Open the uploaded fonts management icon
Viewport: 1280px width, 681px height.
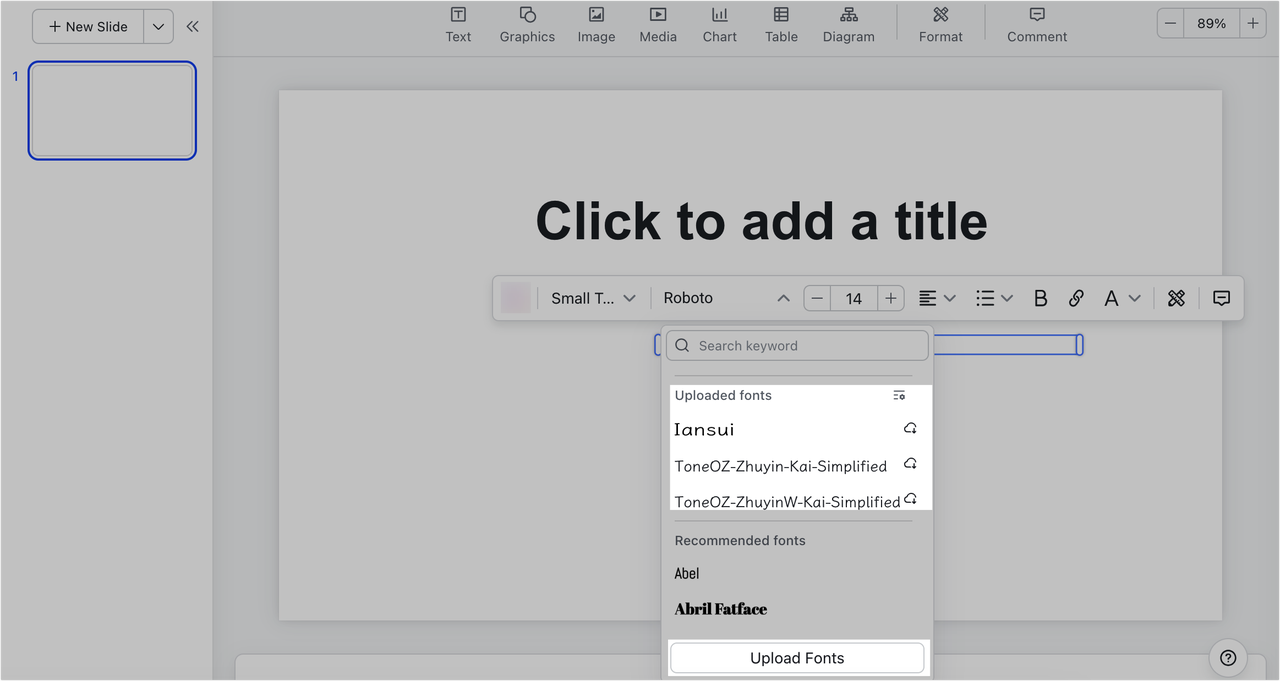[x=899, y=395]
